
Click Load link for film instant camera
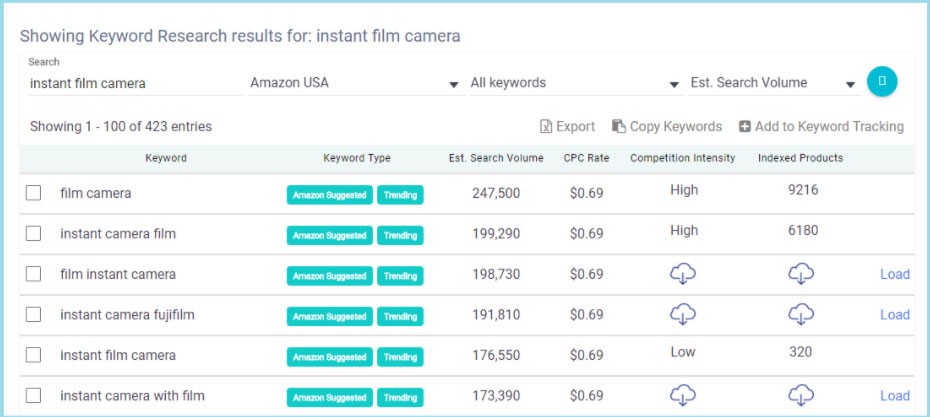[894, 274]
